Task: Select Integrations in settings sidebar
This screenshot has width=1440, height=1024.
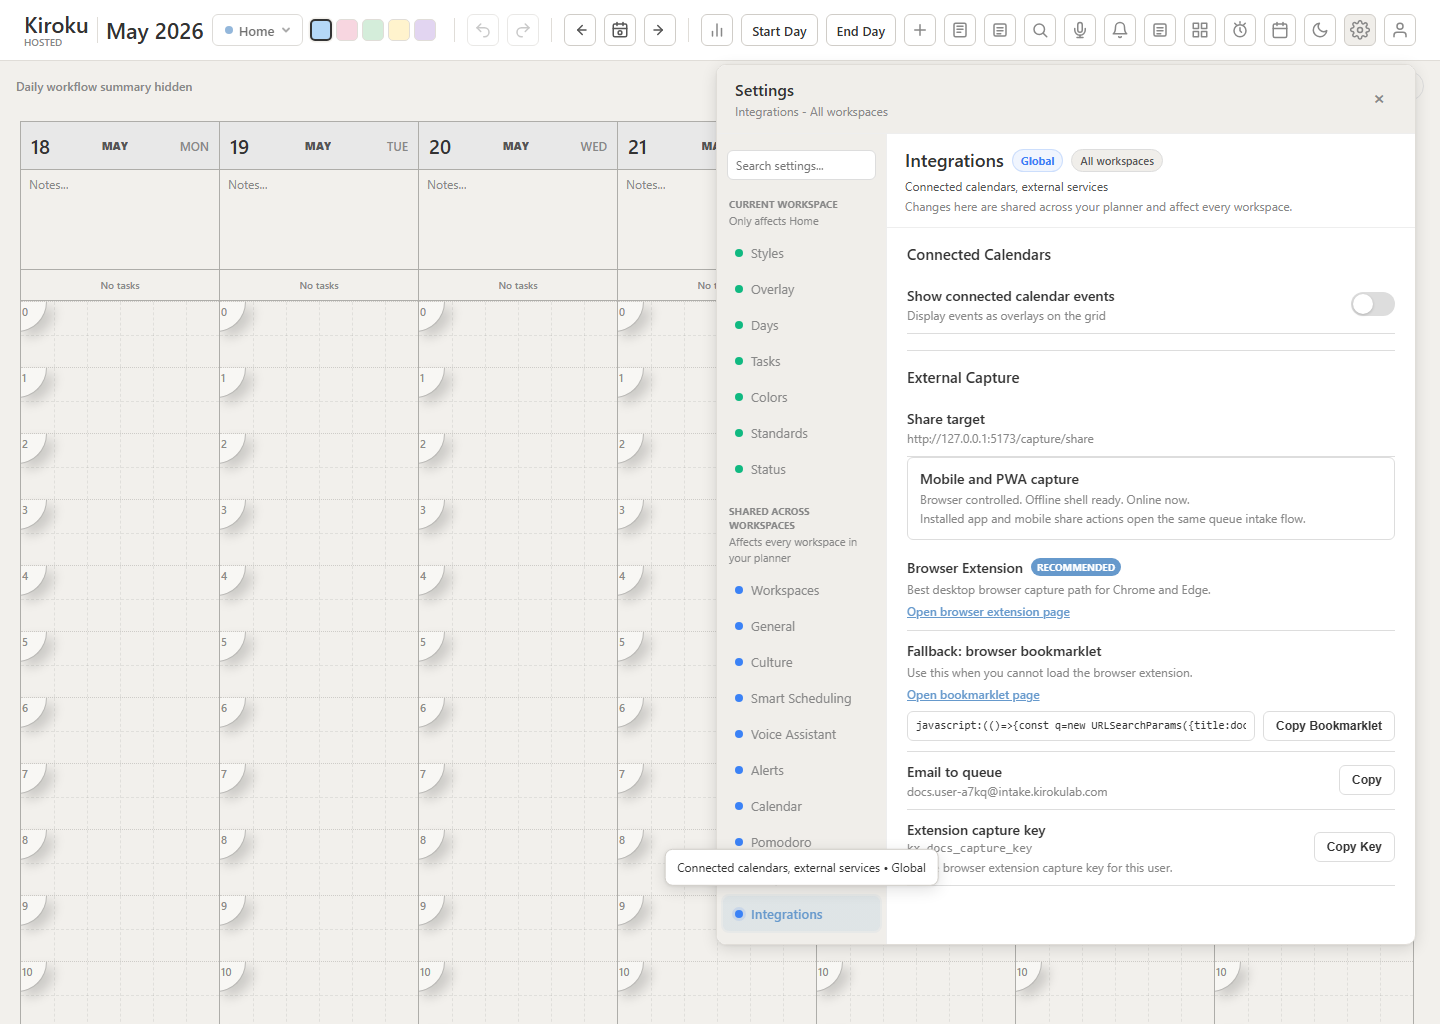Action: [x=802, y=915]
